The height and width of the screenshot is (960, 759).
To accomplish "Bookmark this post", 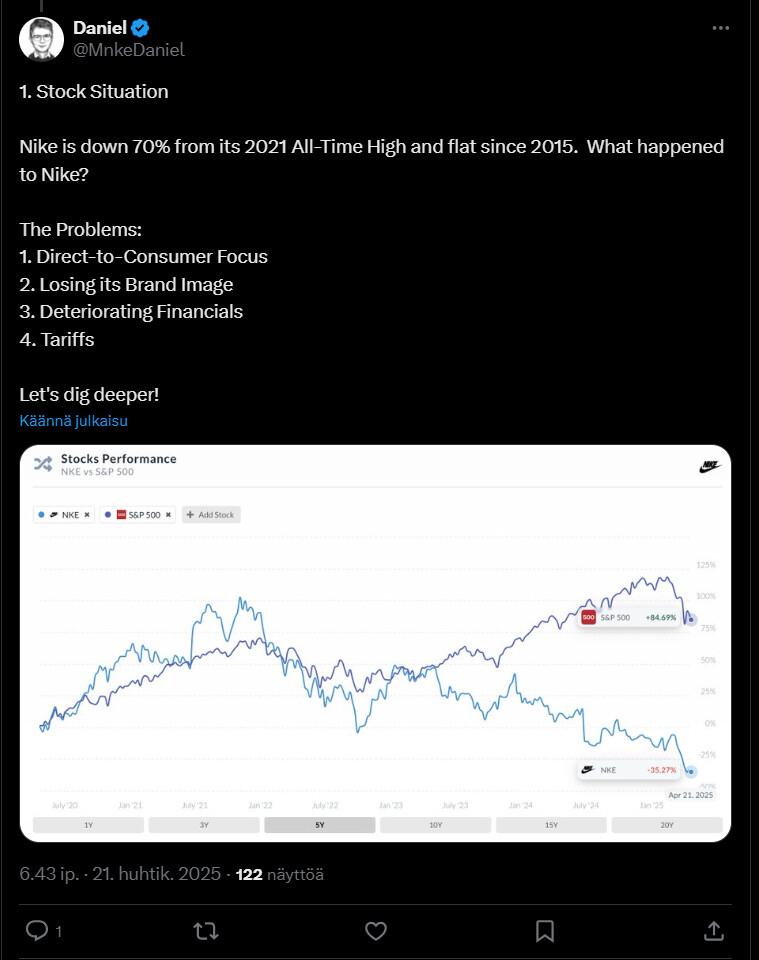I will click(544, 931).
